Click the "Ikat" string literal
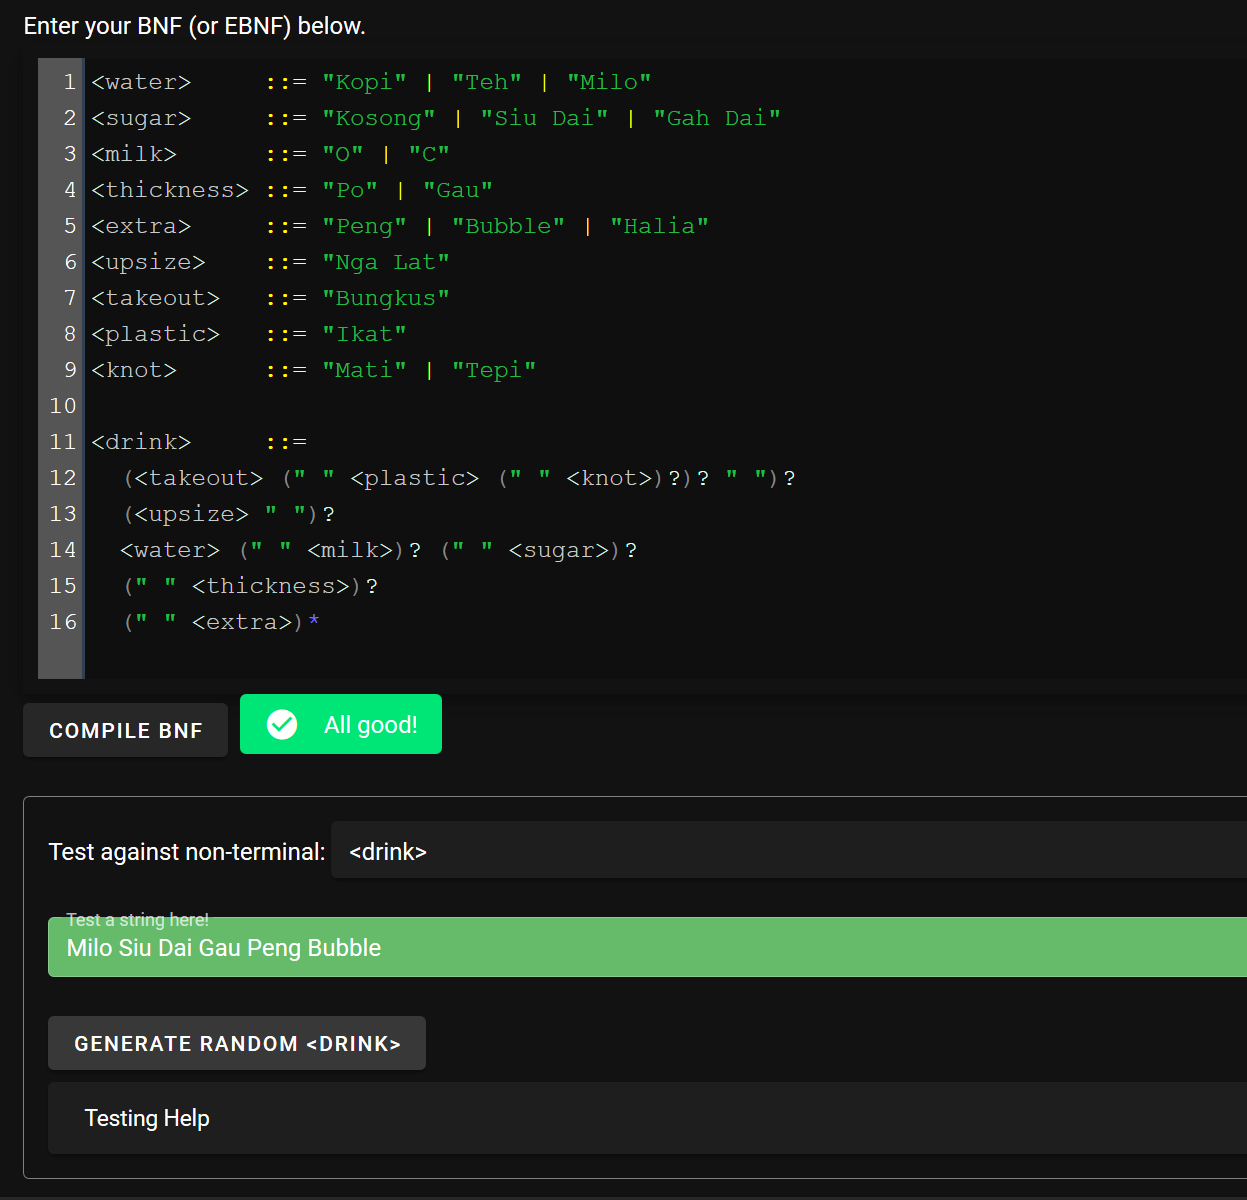Image resolution: width=1247 pixels, height=1200 pixels. click(364, 334)
